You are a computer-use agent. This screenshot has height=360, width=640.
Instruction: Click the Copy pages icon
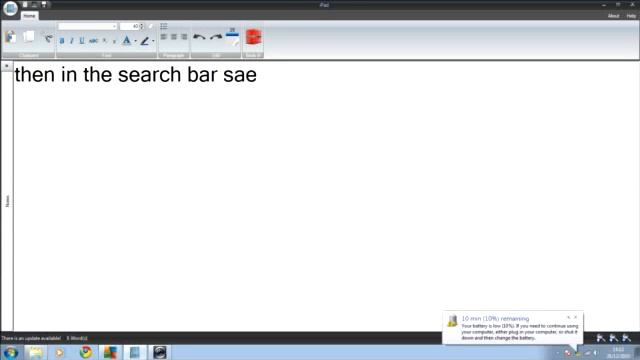[29, 37]
